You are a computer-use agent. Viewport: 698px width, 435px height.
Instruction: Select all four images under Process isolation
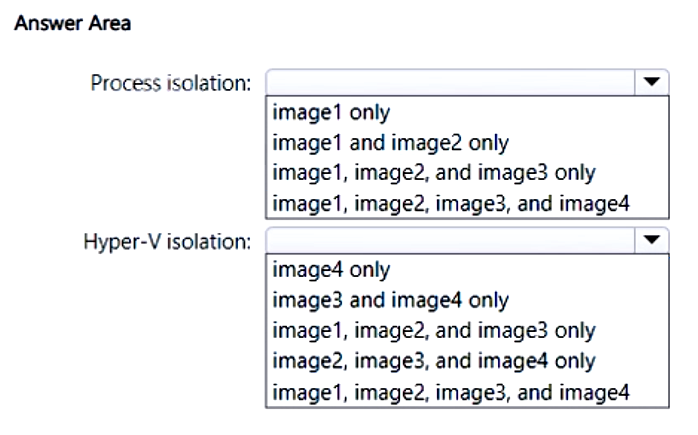tap(450, 204)
